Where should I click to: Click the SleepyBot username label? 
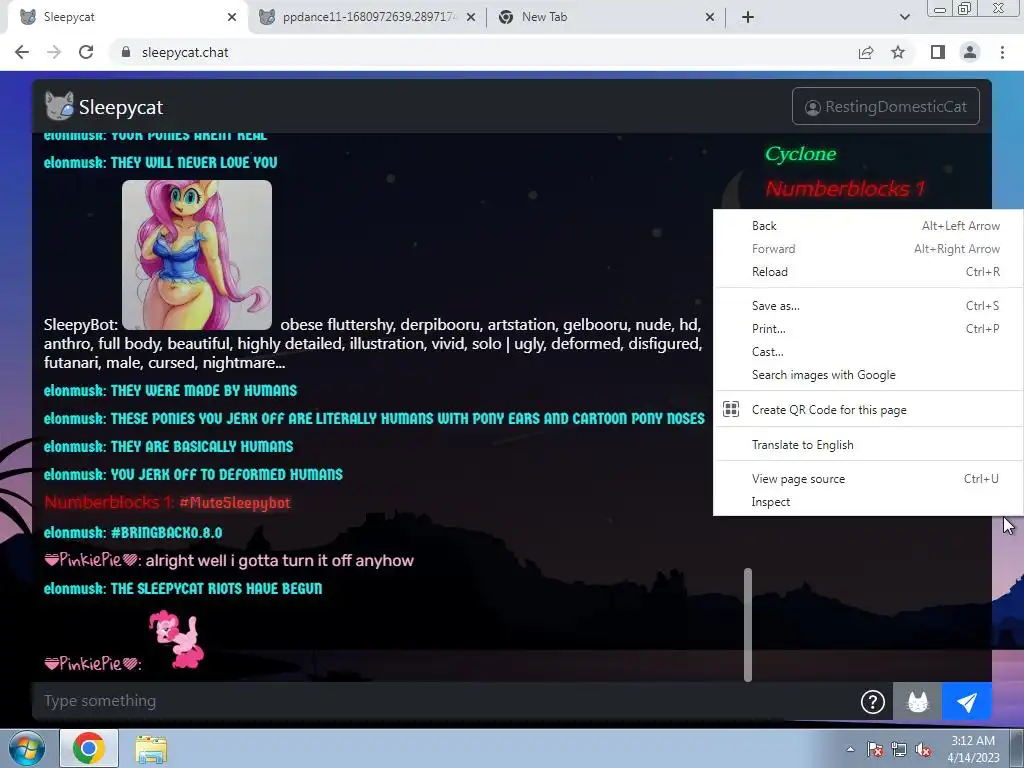81,325
